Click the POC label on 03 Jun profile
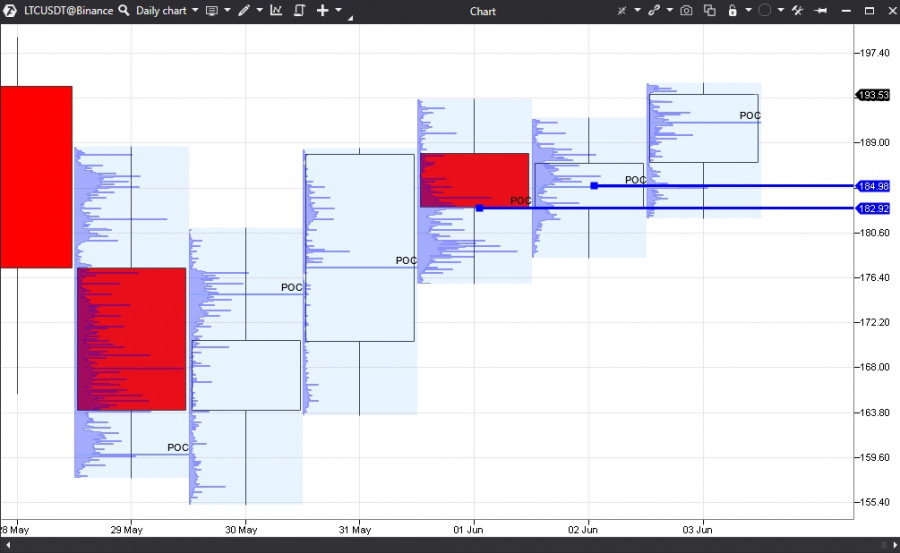Image resolution: width=900 pixels, height=553 pixels. (750, 115)
